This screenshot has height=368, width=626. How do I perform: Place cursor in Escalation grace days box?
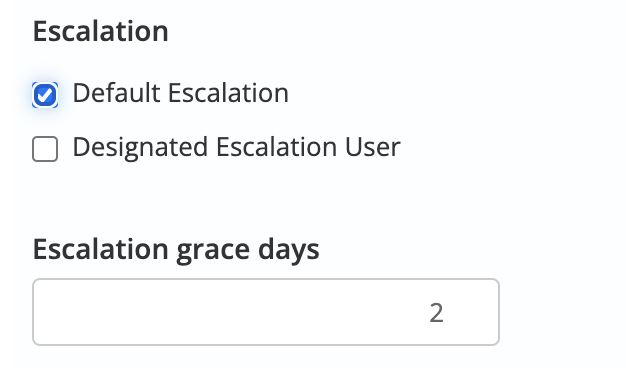point(266,312)
